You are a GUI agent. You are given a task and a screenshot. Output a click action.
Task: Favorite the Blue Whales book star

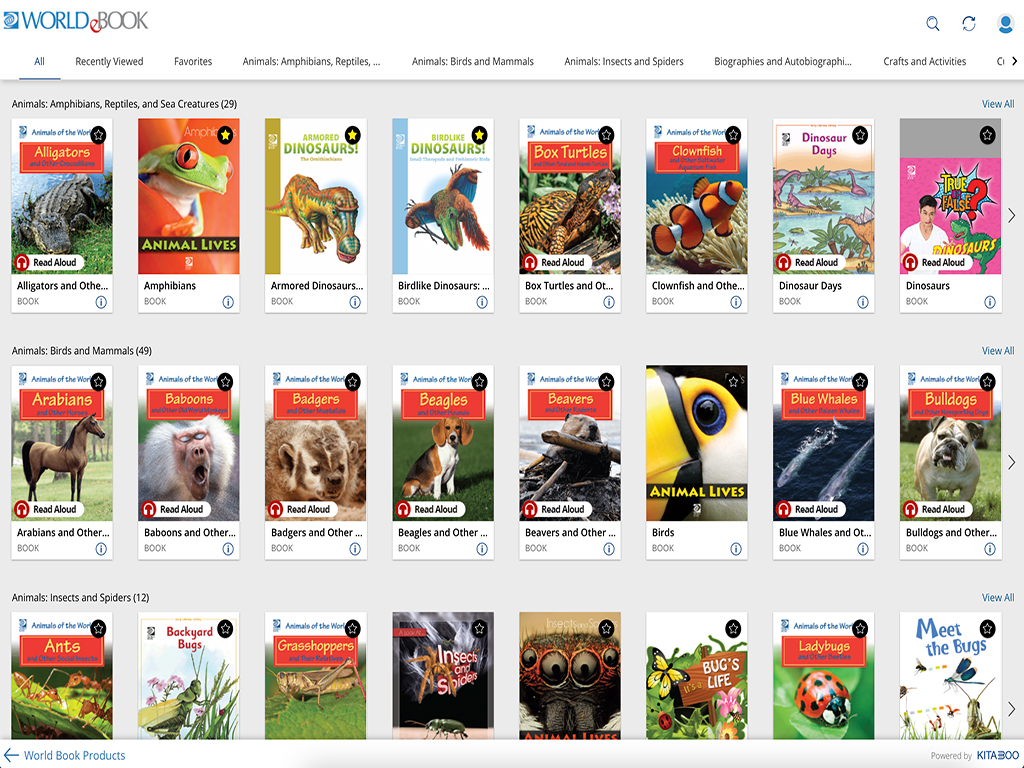click(x=860, y=381)
